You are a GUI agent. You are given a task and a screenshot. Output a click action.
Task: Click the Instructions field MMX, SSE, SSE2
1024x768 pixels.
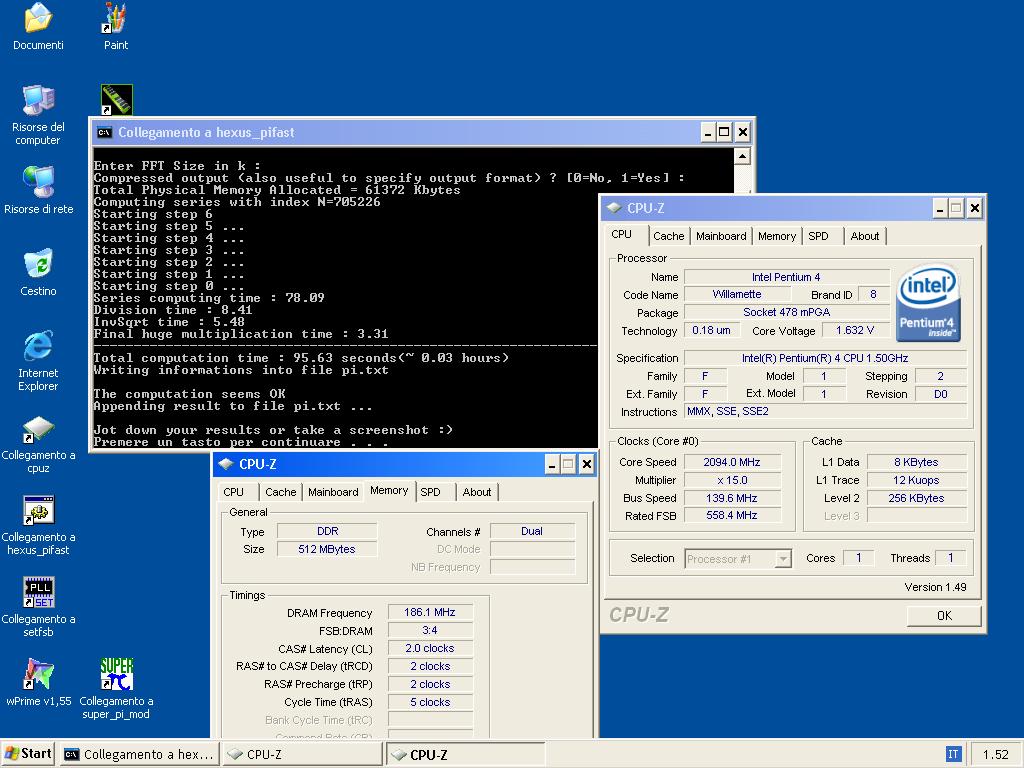825,411
